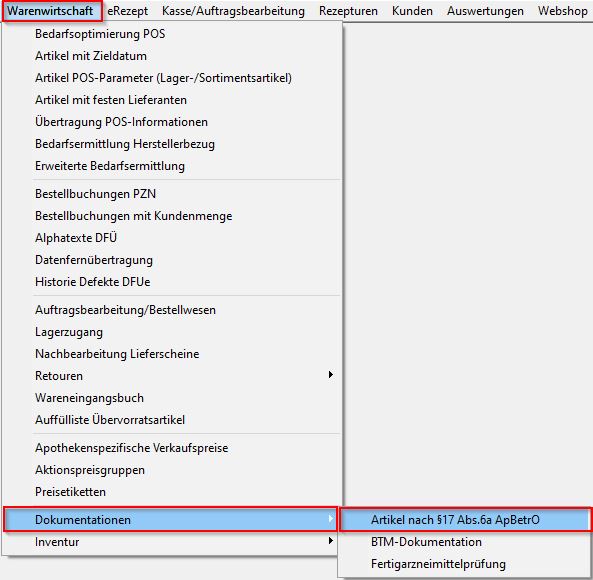The image size is (593, 580).
Task: Expand the Dokumentationen submenu
Action: click(170, 520)
